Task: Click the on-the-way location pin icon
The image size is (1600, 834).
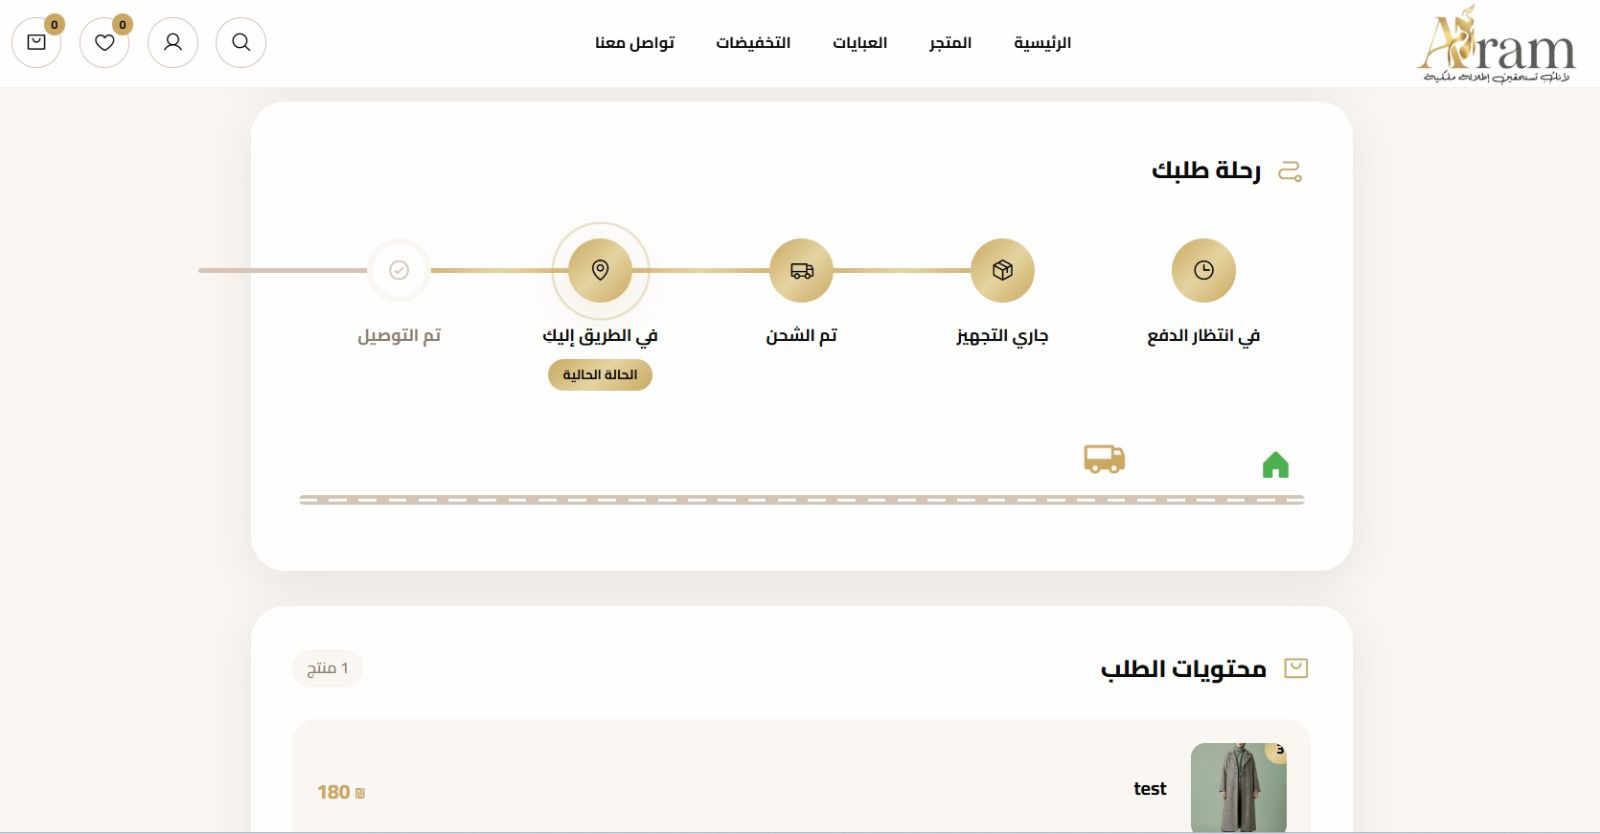Action: 600,270
